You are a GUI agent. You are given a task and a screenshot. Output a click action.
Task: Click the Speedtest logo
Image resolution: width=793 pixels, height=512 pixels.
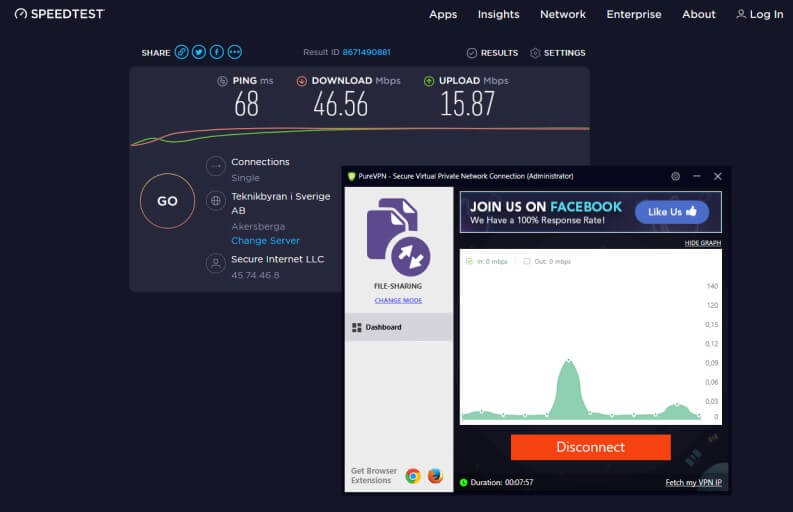click(59, 14)
